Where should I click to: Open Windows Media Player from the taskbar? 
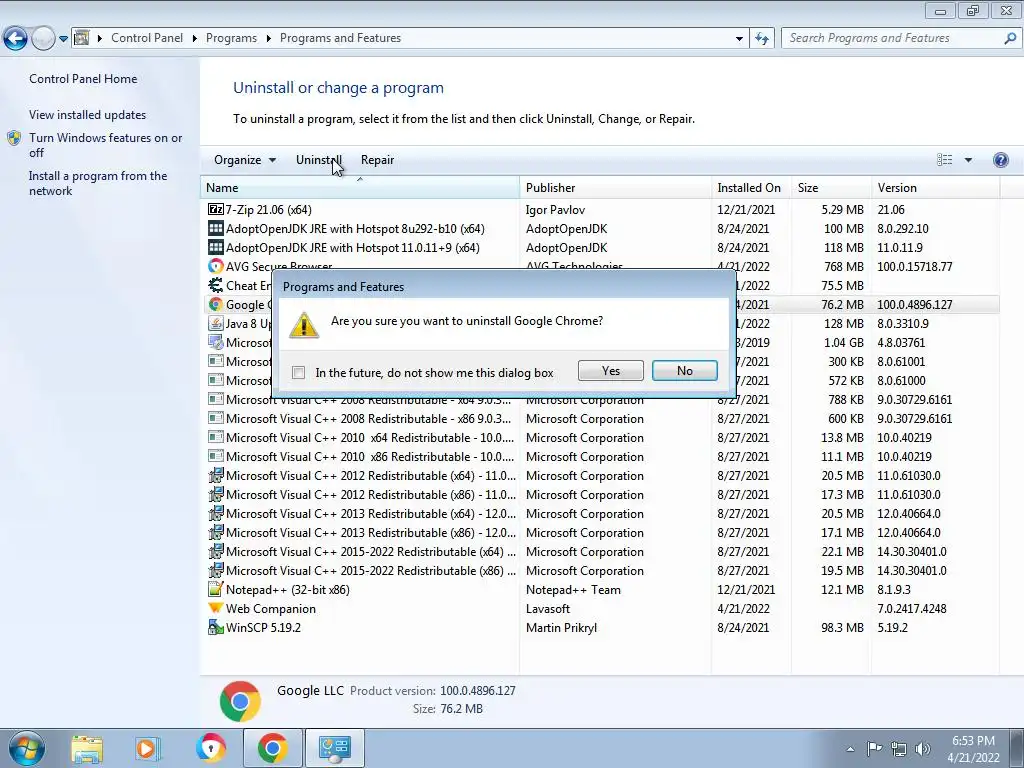148,748
